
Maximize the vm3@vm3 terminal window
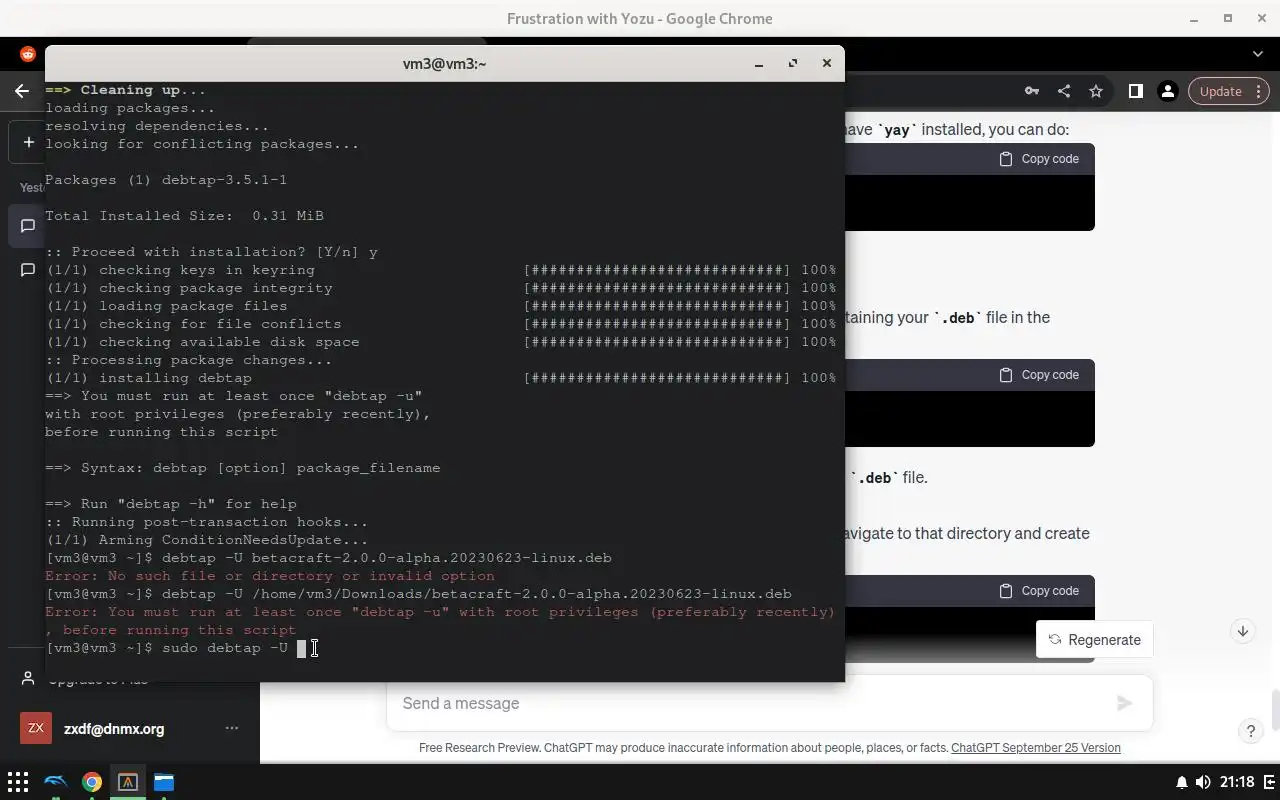(793, 63)
